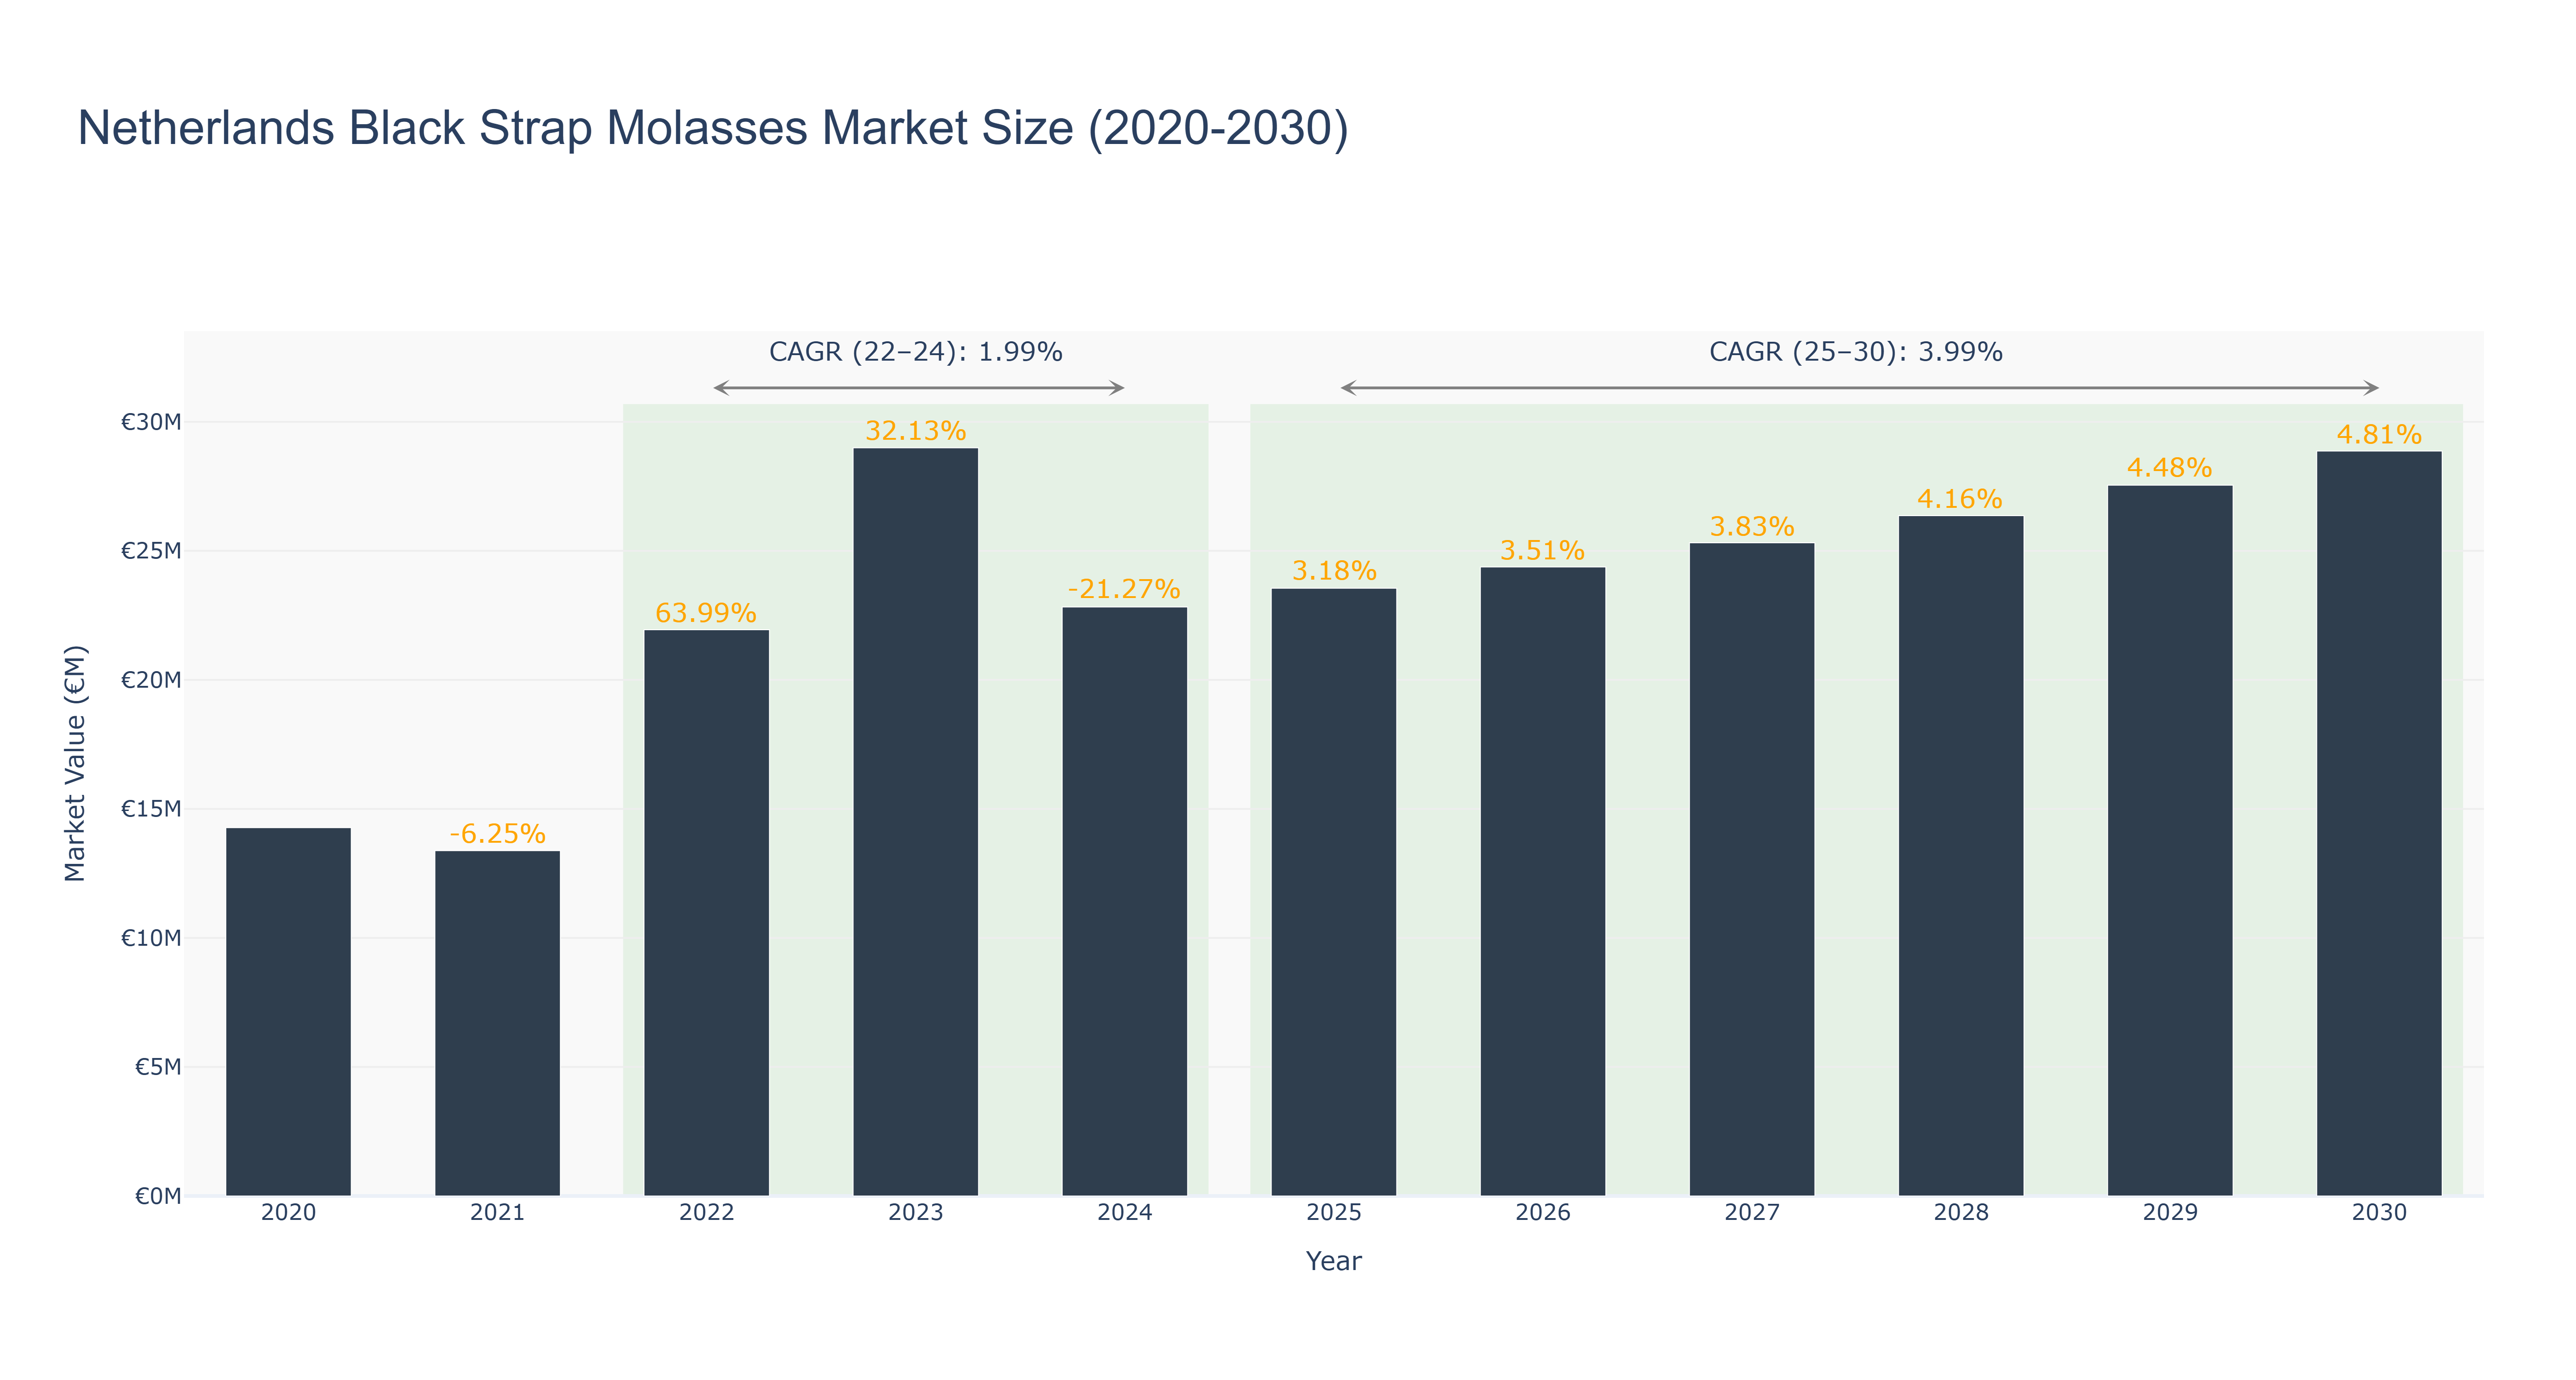Click the 'Year' x-axis title
Screen dimensions: 2576x1380
pyautogui.click(x=1333, y=1261)
